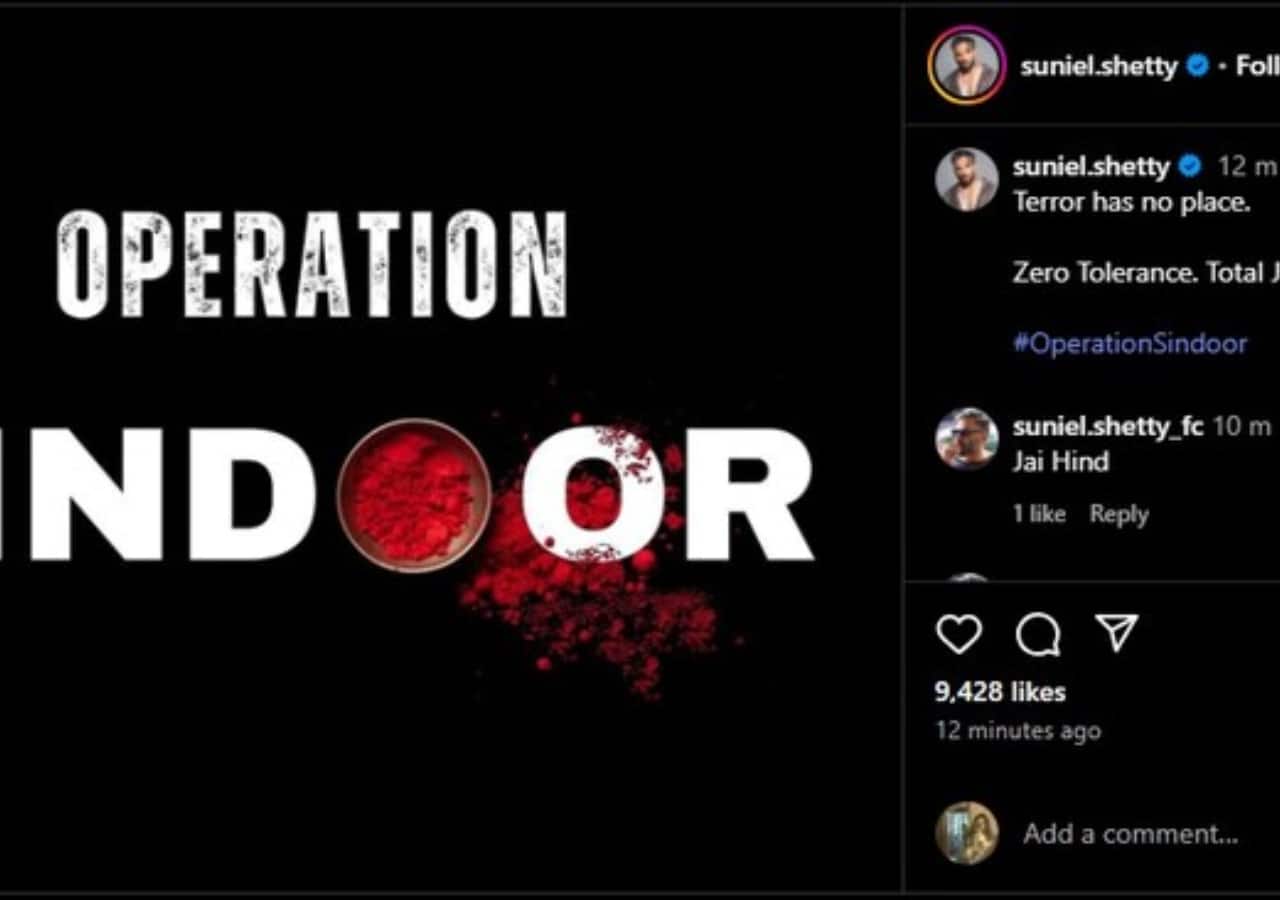Open suniel.shetty's story ring avatar in header
This screenshot has width=1280, height=900.
[x=965, y=65]
